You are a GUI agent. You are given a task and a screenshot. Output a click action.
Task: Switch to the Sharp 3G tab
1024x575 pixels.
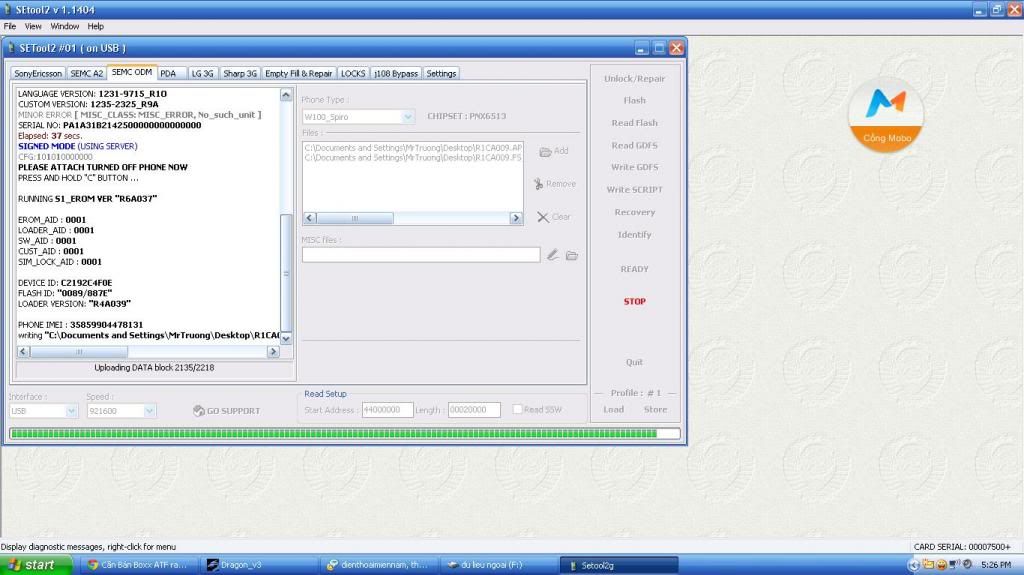click(240, 74)
